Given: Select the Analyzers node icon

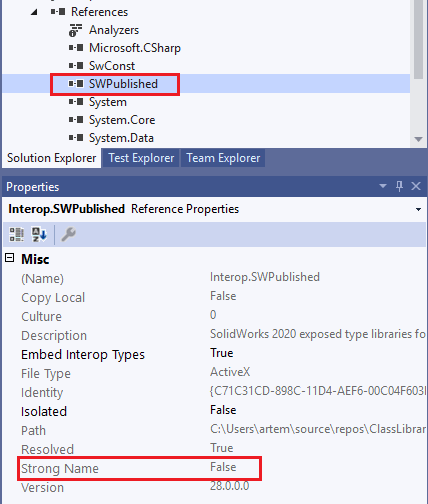Looking at the screenshot, I should pos(75,30).
